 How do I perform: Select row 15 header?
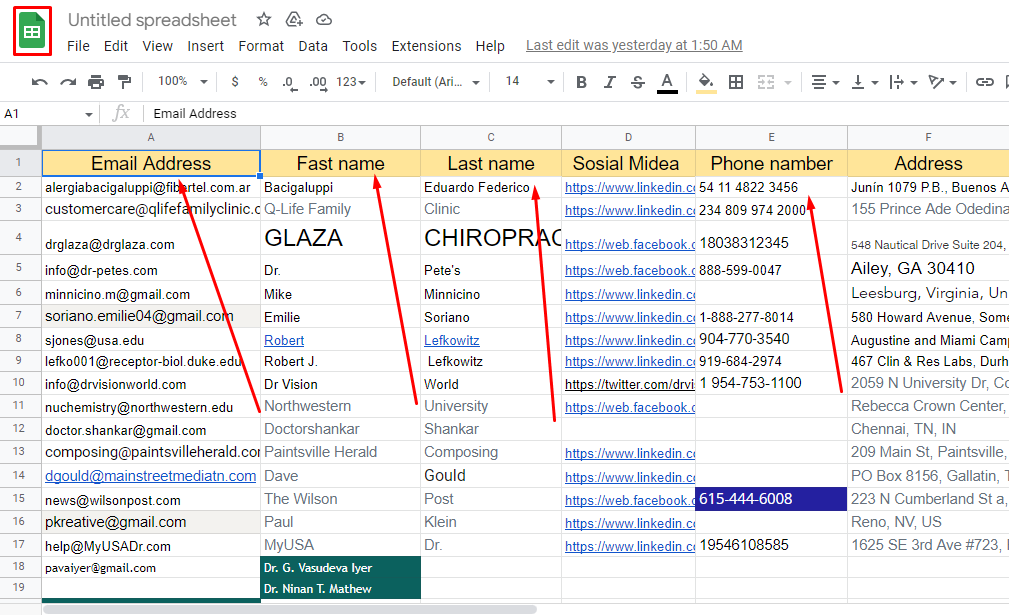(x=19, y=499)
